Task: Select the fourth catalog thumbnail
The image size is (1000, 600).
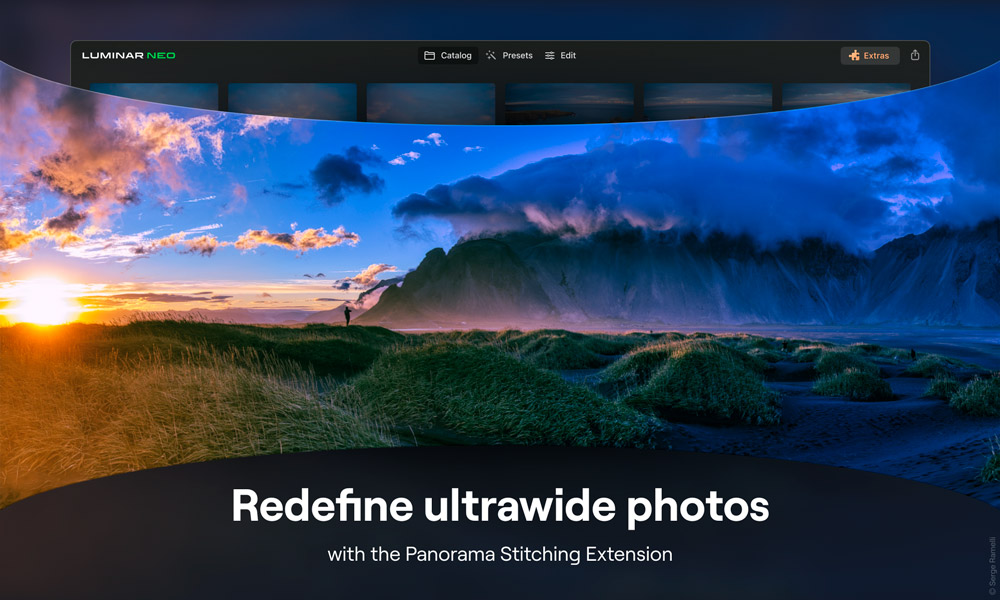Action: click(569, 103)
